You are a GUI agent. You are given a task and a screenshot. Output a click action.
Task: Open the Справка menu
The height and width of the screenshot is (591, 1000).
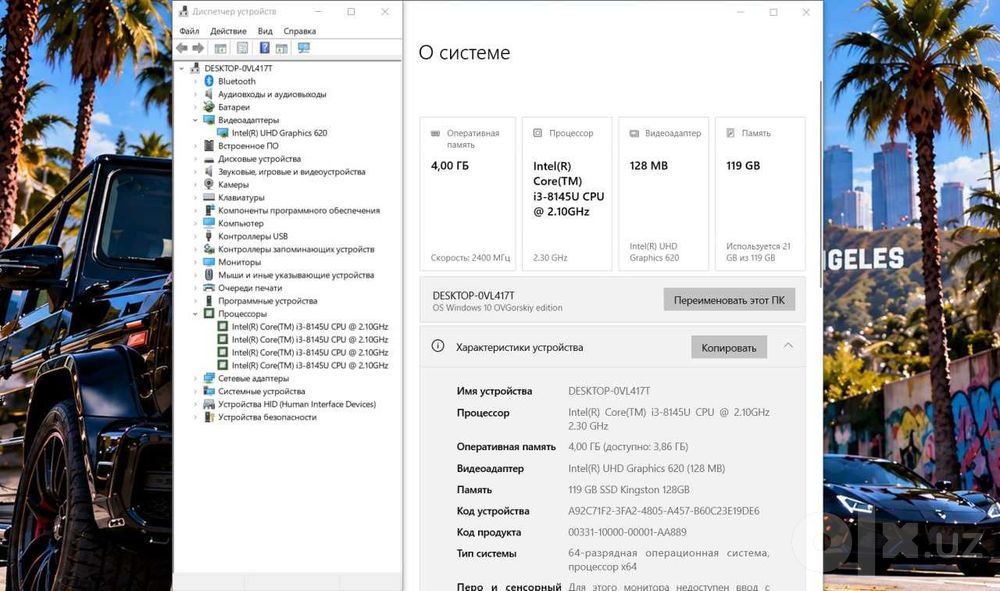(x=300, y=31)
